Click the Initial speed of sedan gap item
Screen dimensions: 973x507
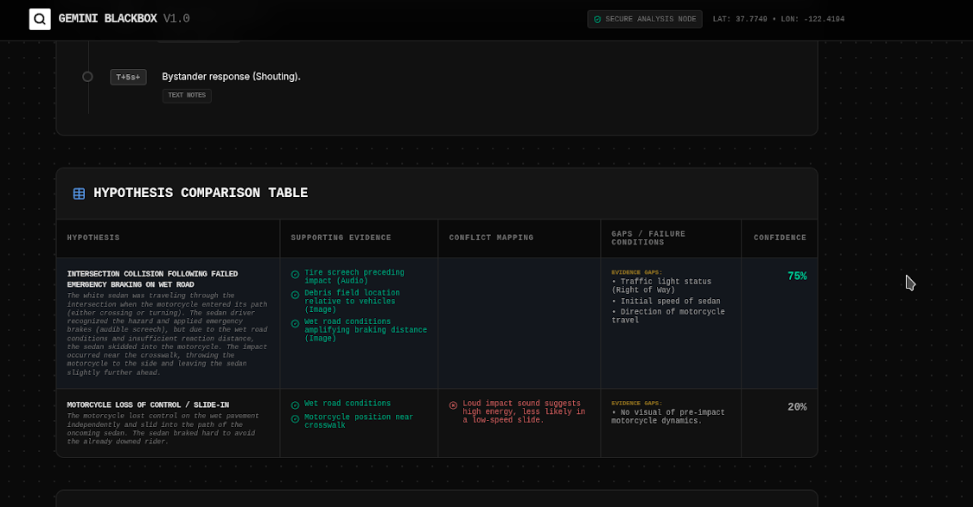(666, 301)
